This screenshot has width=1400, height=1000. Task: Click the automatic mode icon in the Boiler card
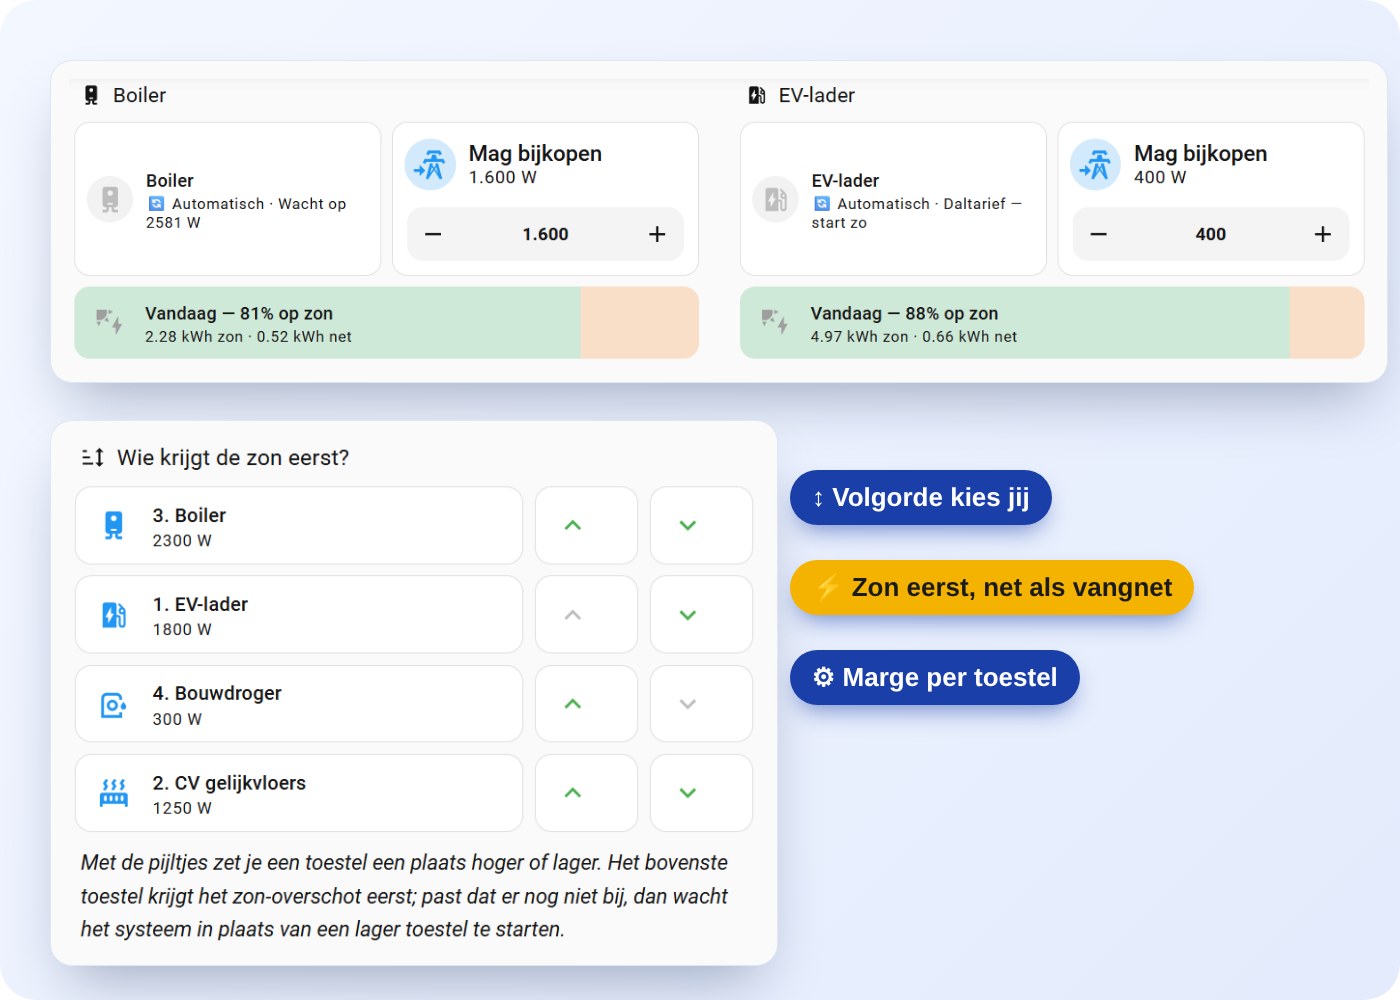click(x=156, y=204)
